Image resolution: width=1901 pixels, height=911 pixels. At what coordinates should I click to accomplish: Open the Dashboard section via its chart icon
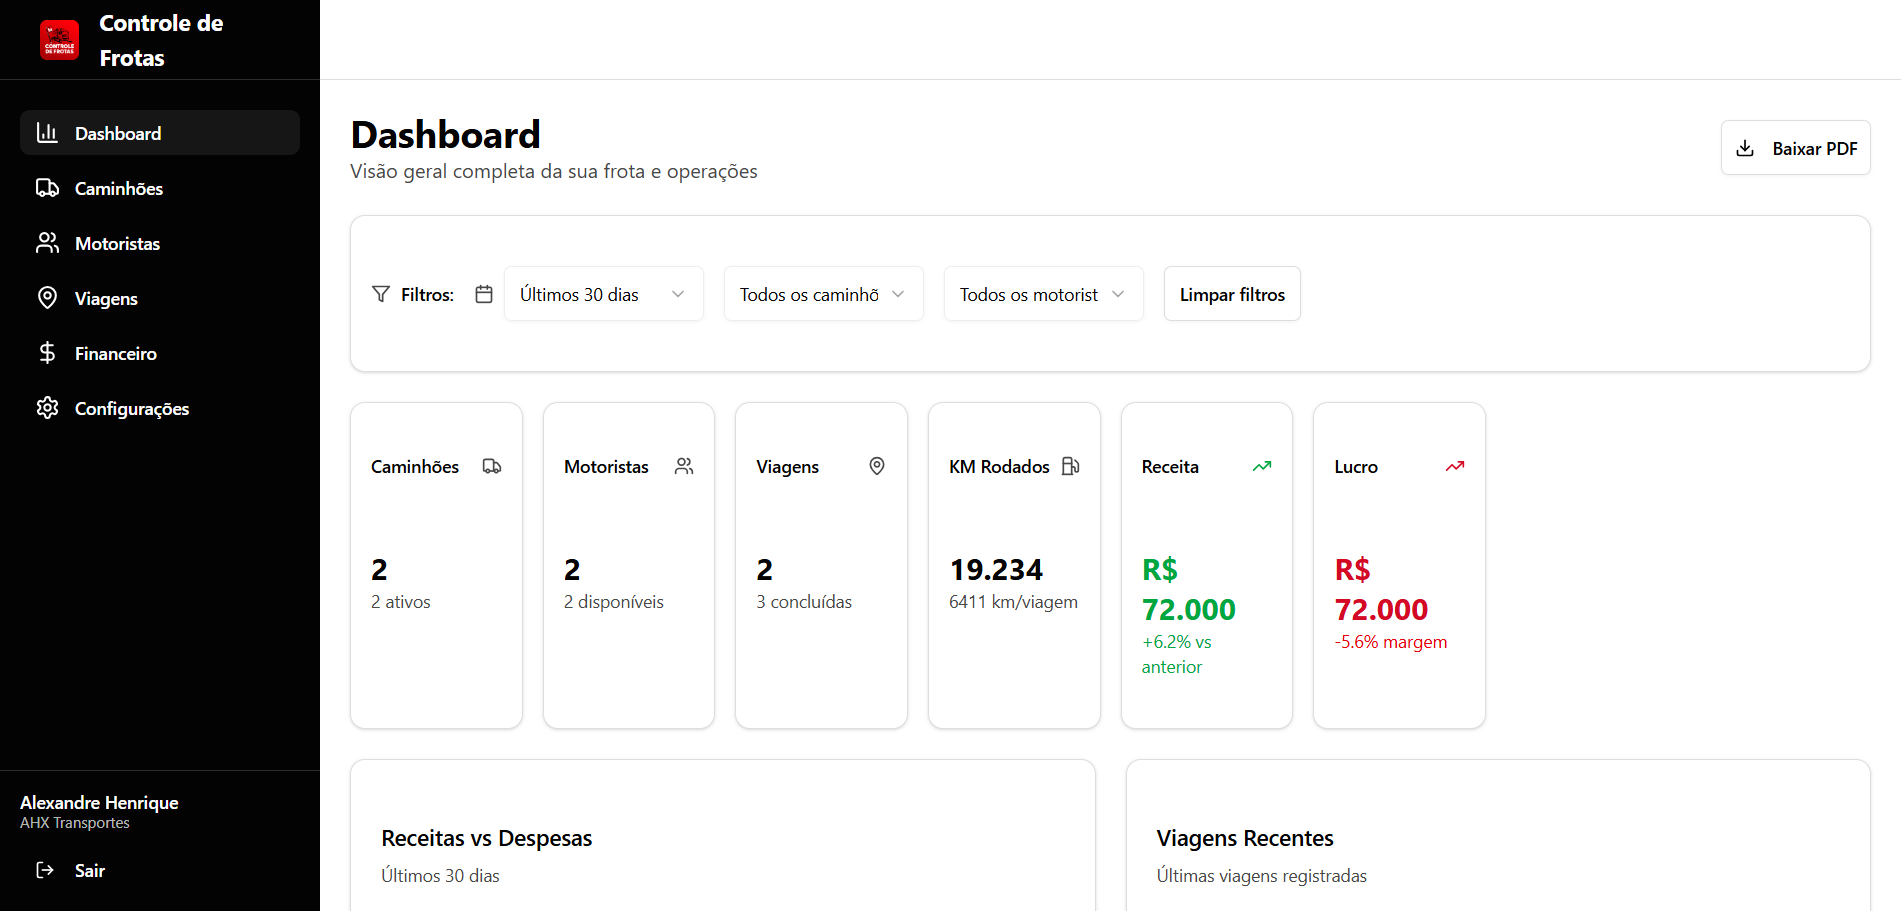(x=48, y=132)
